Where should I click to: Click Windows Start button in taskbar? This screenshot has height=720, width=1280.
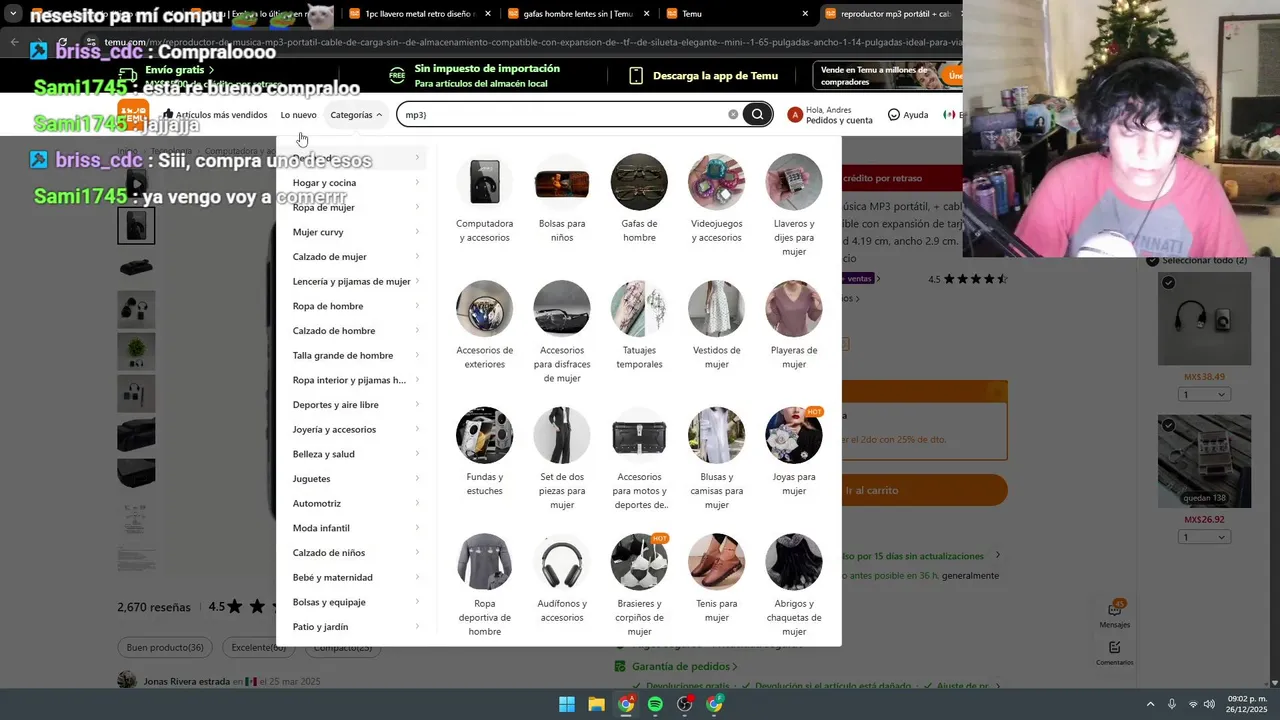point(567,704)
